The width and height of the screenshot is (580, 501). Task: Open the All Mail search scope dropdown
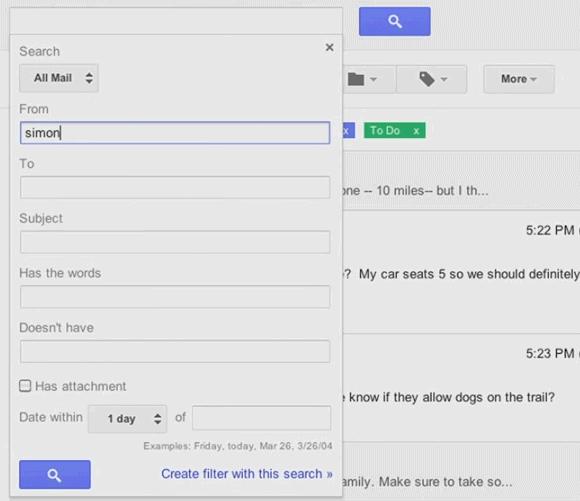click(x=59, y=78)
